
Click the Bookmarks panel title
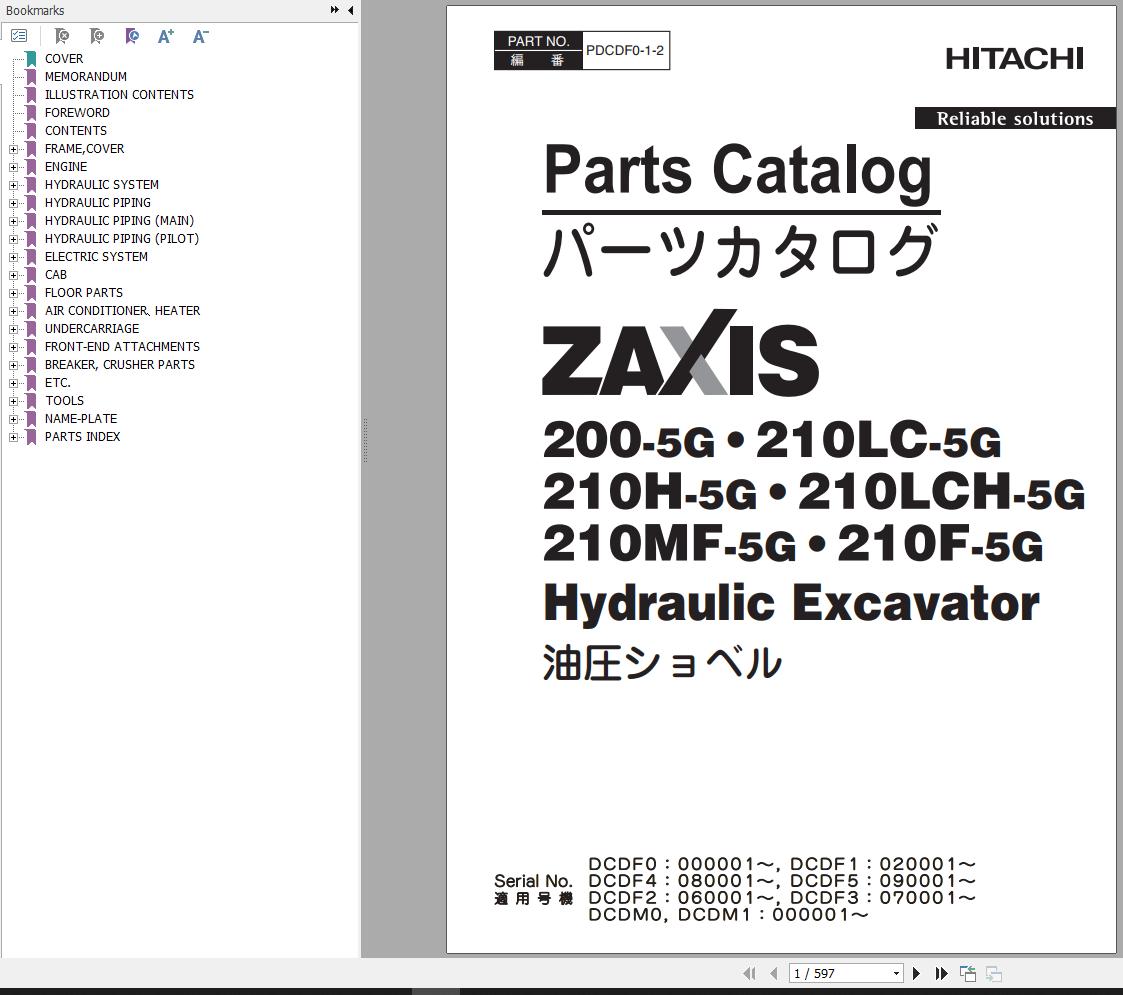35,11
